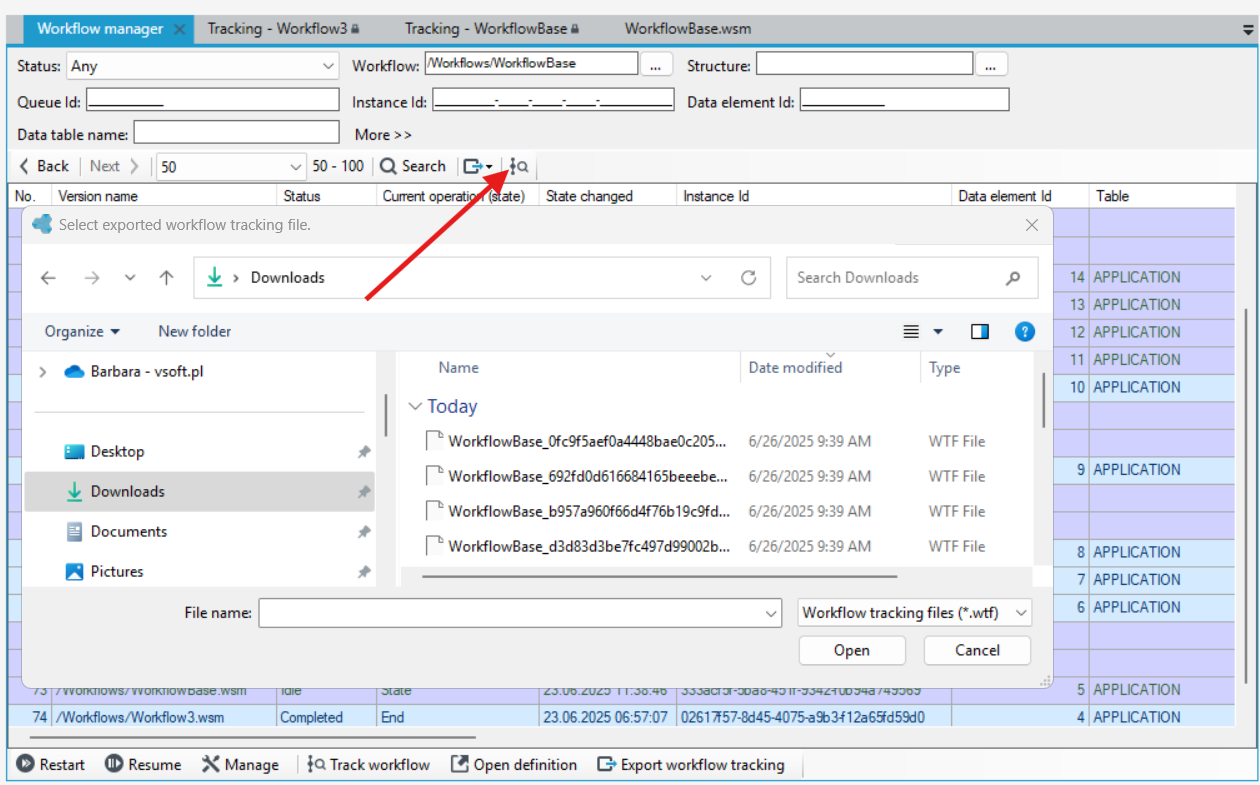Image resolution: width=1260 pixels, height=785 pixels.
Task: Go up one folder level in file dialog
Action: point(167,278)
